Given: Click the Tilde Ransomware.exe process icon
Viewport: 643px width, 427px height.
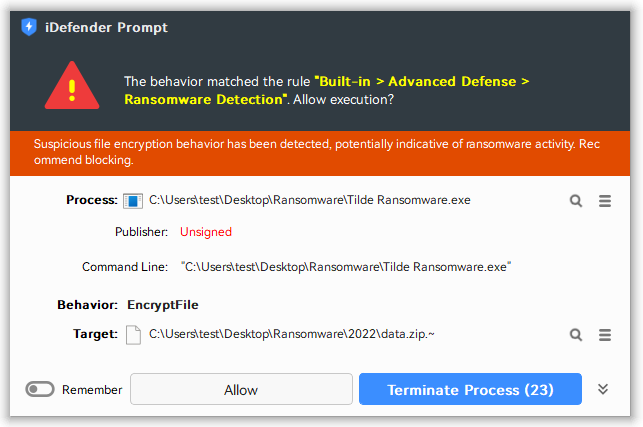Looking at the screenshot, I should coord(133,200).
